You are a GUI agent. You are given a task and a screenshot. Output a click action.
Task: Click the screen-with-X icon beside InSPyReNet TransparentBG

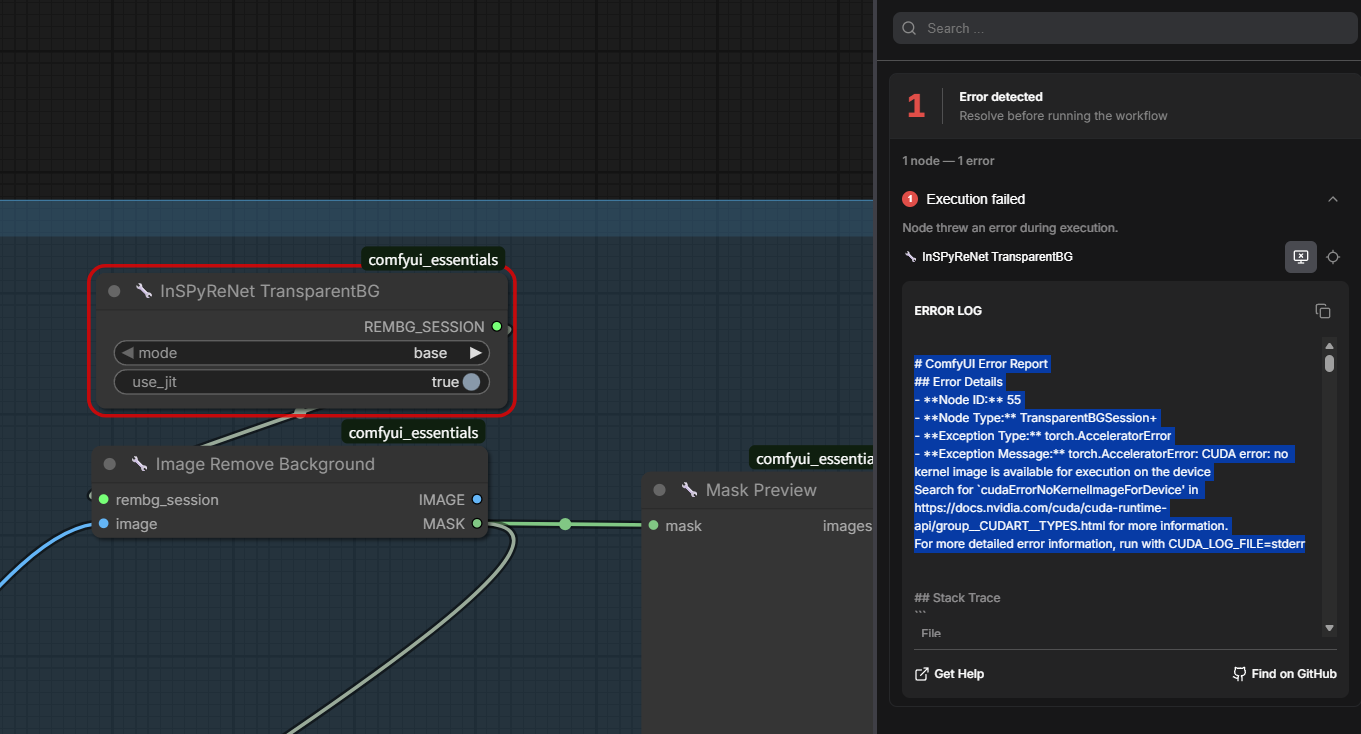[1300, 257]
